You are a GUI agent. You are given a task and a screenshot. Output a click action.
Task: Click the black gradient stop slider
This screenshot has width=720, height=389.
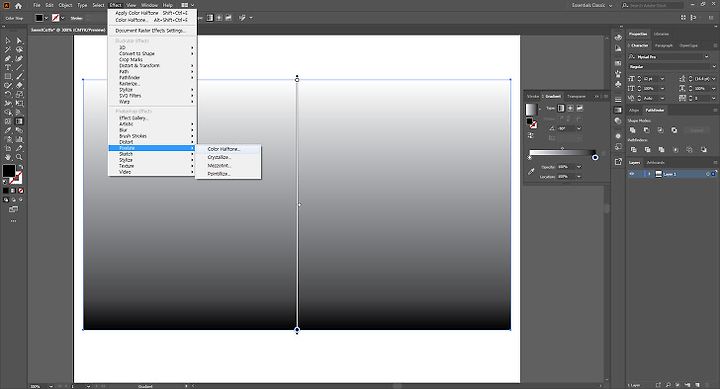tap(595, 158)
